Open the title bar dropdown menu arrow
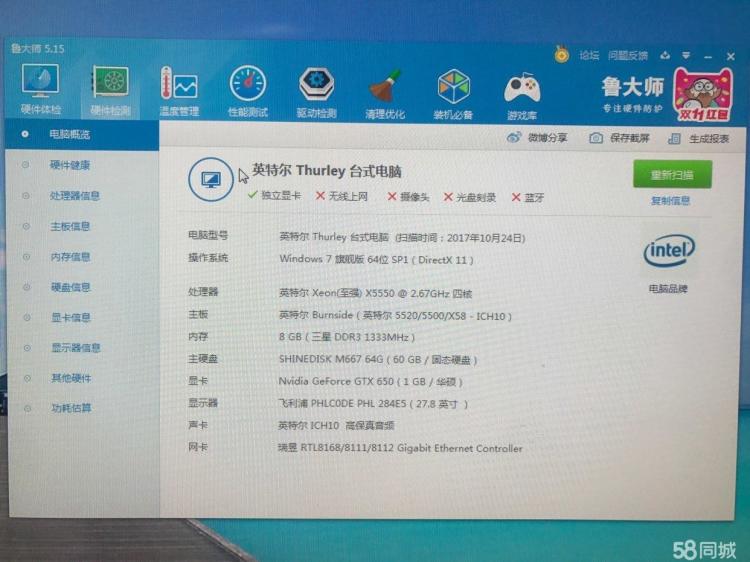Image resolution: width=750 pixels, height=562 pixels. [x=686, y=56]
